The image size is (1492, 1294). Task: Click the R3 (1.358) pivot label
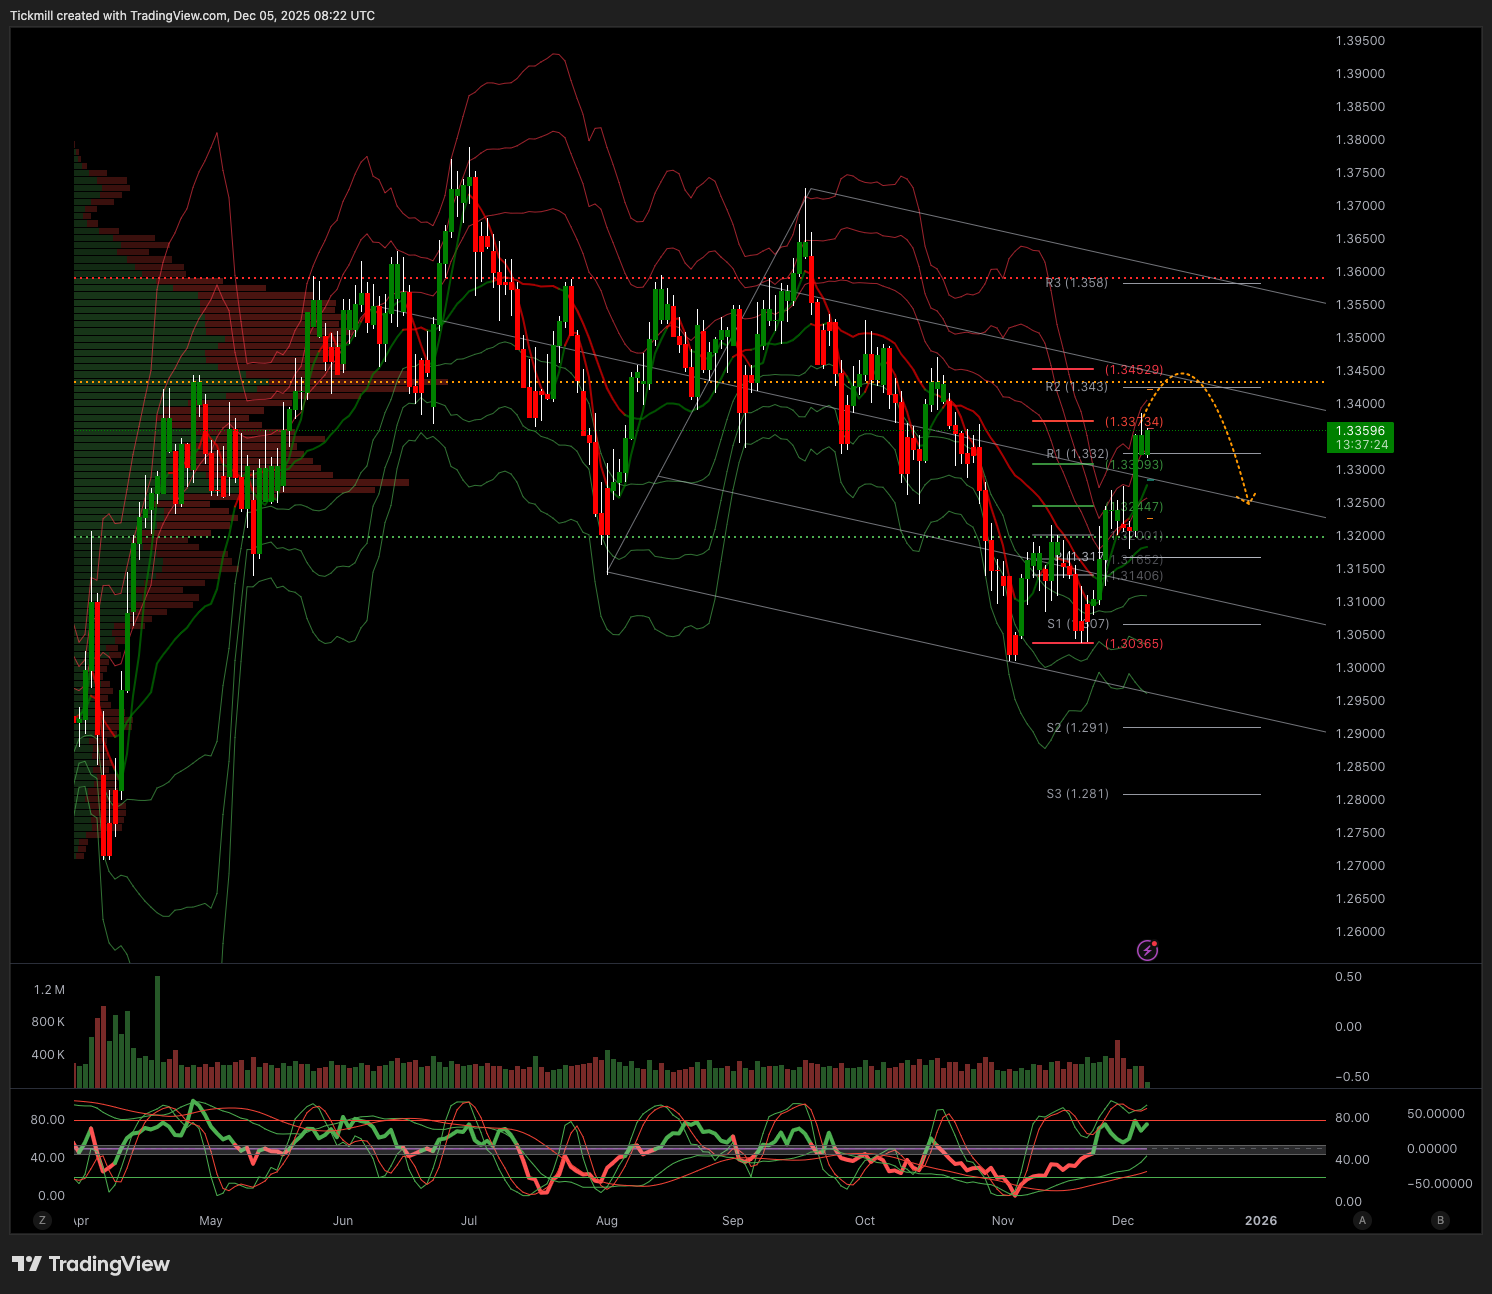click(x=1077, y=283)
